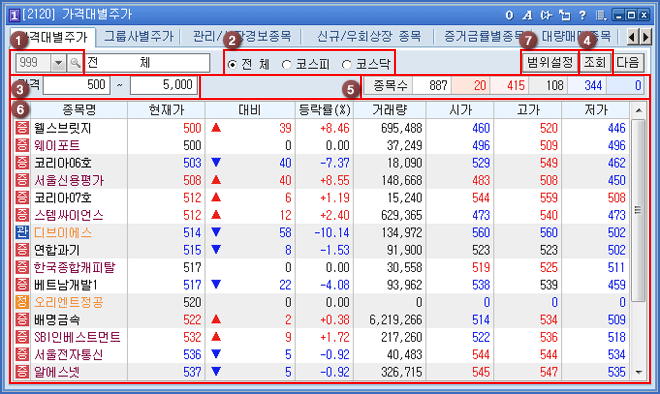Image resolution: width=660 pixels, height=394 pixels.
Task: Click the pin/link icon in title bar
Action: [x=546, y=16]
